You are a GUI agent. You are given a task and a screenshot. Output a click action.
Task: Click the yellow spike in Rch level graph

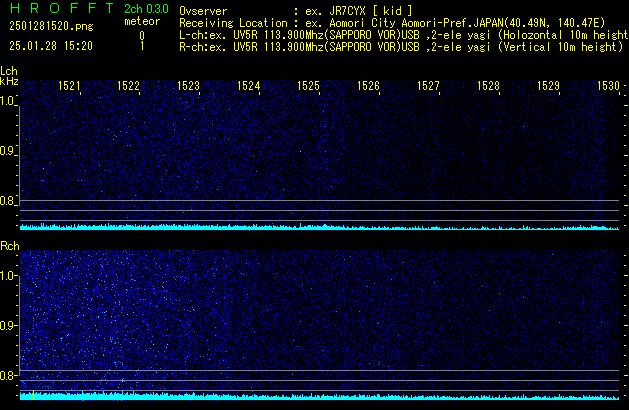(x=33, y=395)
